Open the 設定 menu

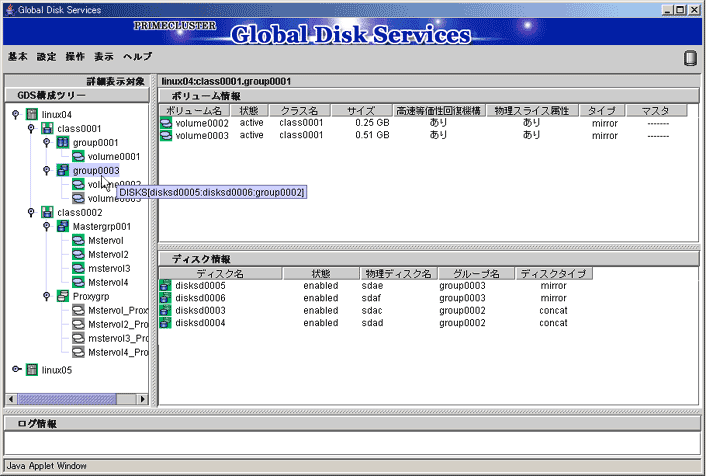click(46, 56)
